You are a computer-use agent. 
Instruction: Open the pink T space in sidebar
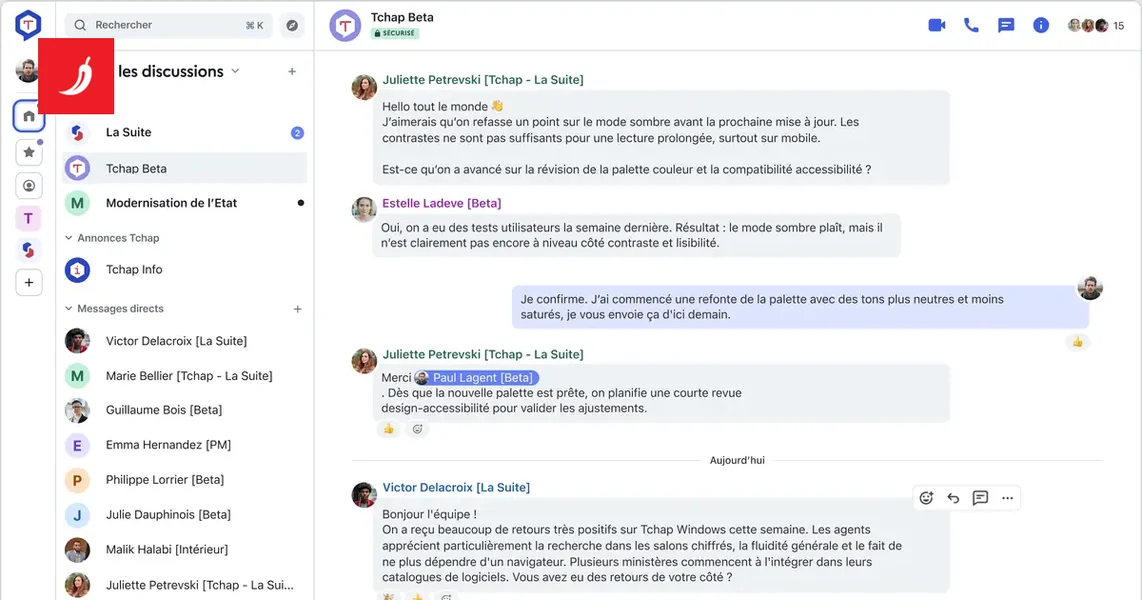(x=28, y=218)
